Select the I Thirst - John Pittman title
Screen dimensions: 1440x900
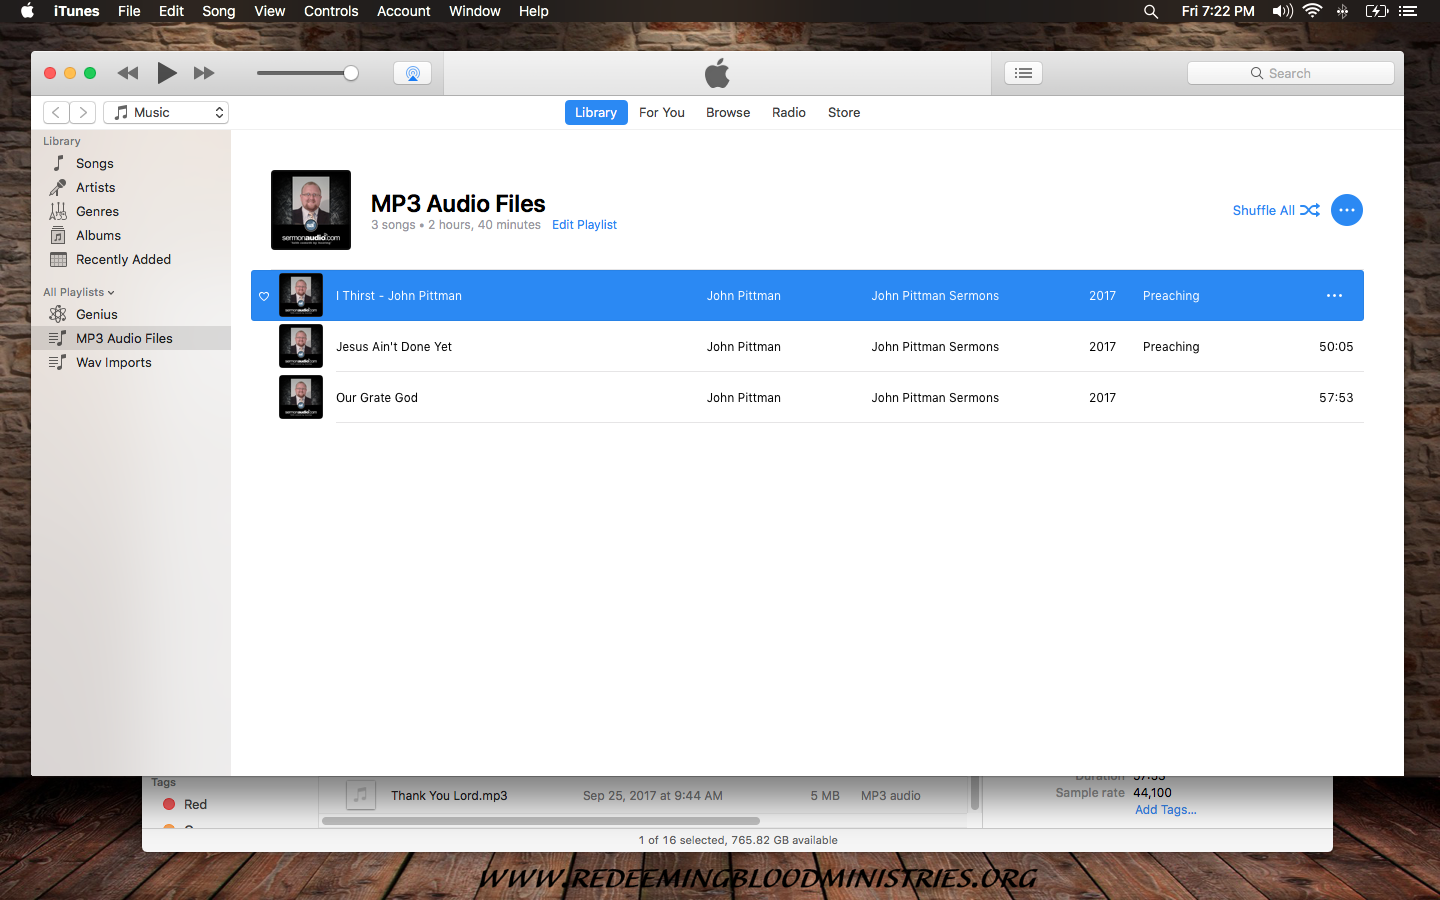[399, 296]
